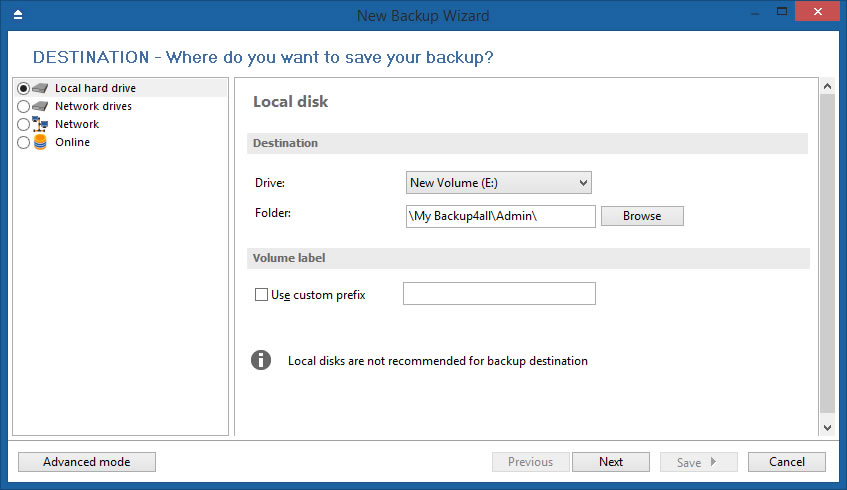Click the info icon beside local disk warning
847x490 pixels.
click(261, 360)
